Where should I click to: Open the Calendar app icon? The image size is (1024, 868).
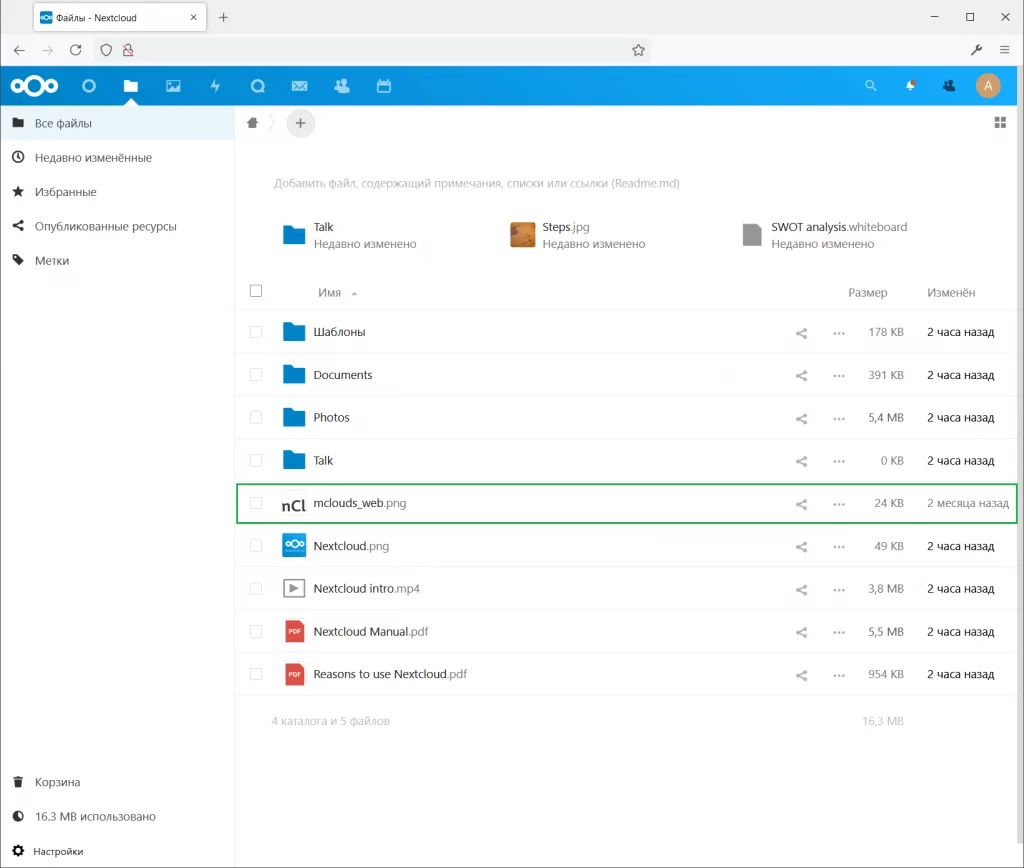(384, 86)
